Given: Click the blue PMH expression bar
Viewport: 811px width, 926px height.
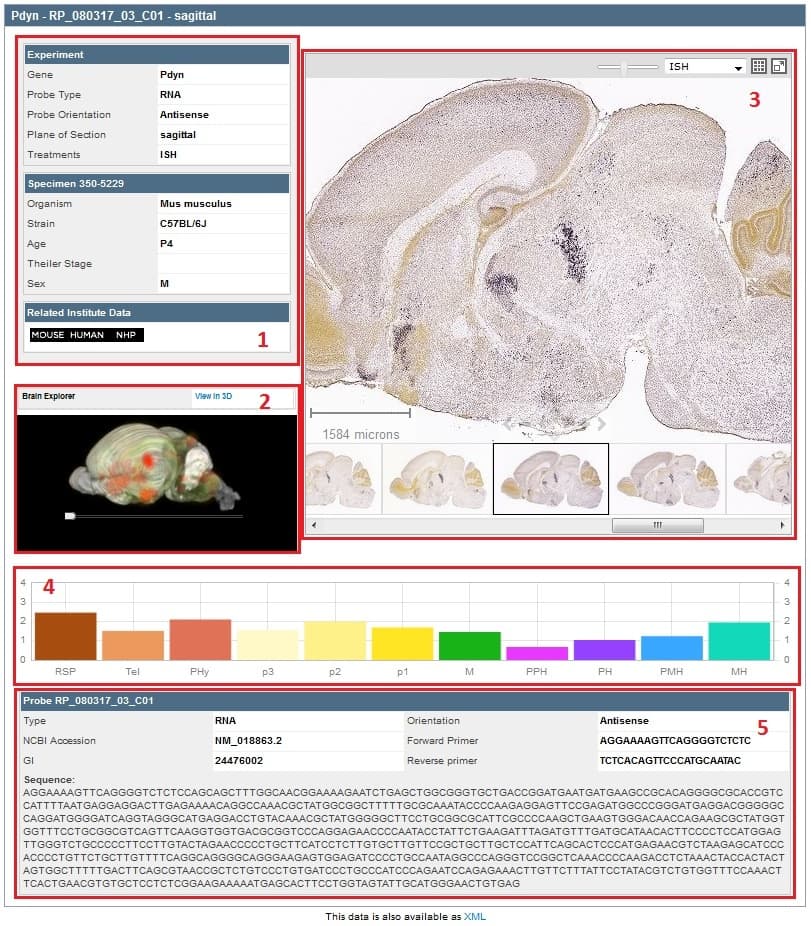Looking at the screenshot, I should (x=672, y=648).
